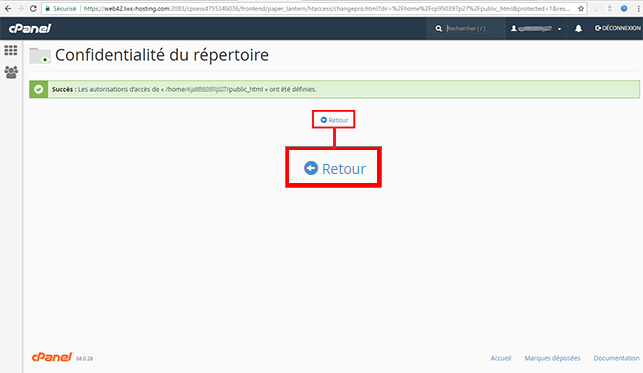The width and height of the screenshot is (643, 373).
Task: Click the folder icon beside the page title
Action: pyautogui.click(x=39, y=55)
